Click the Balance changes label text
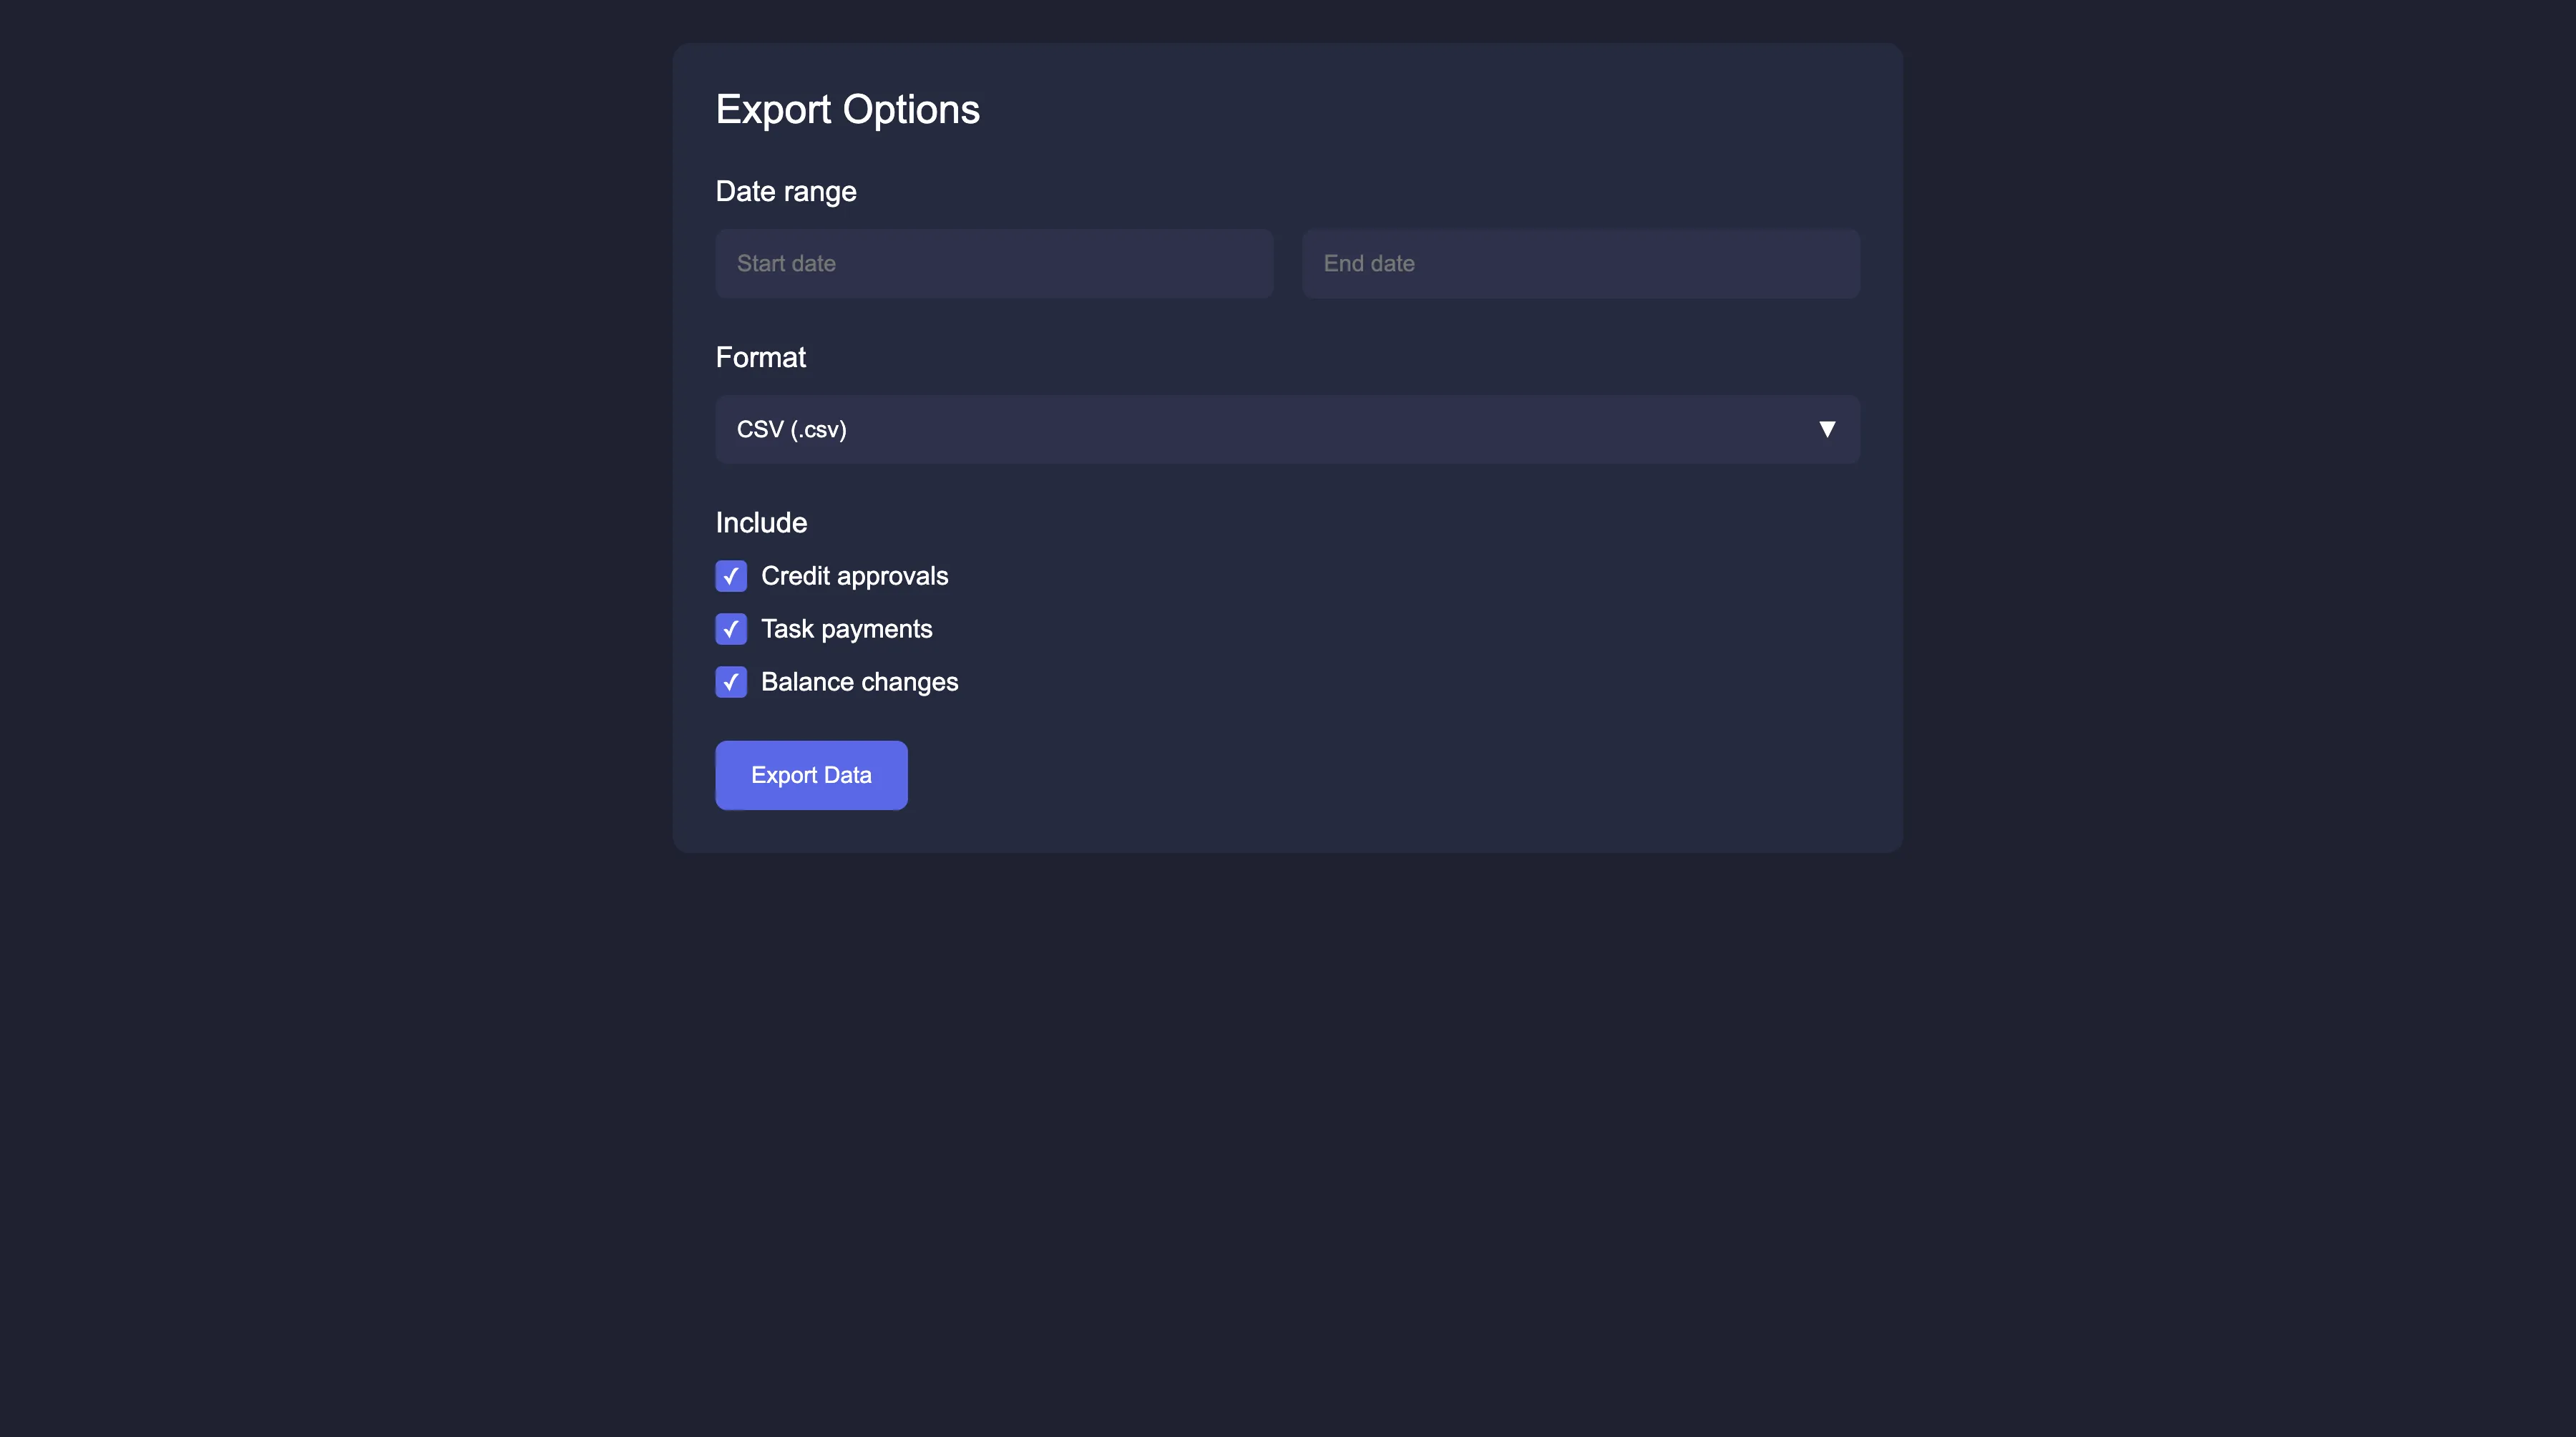 (x=859, y=682)
